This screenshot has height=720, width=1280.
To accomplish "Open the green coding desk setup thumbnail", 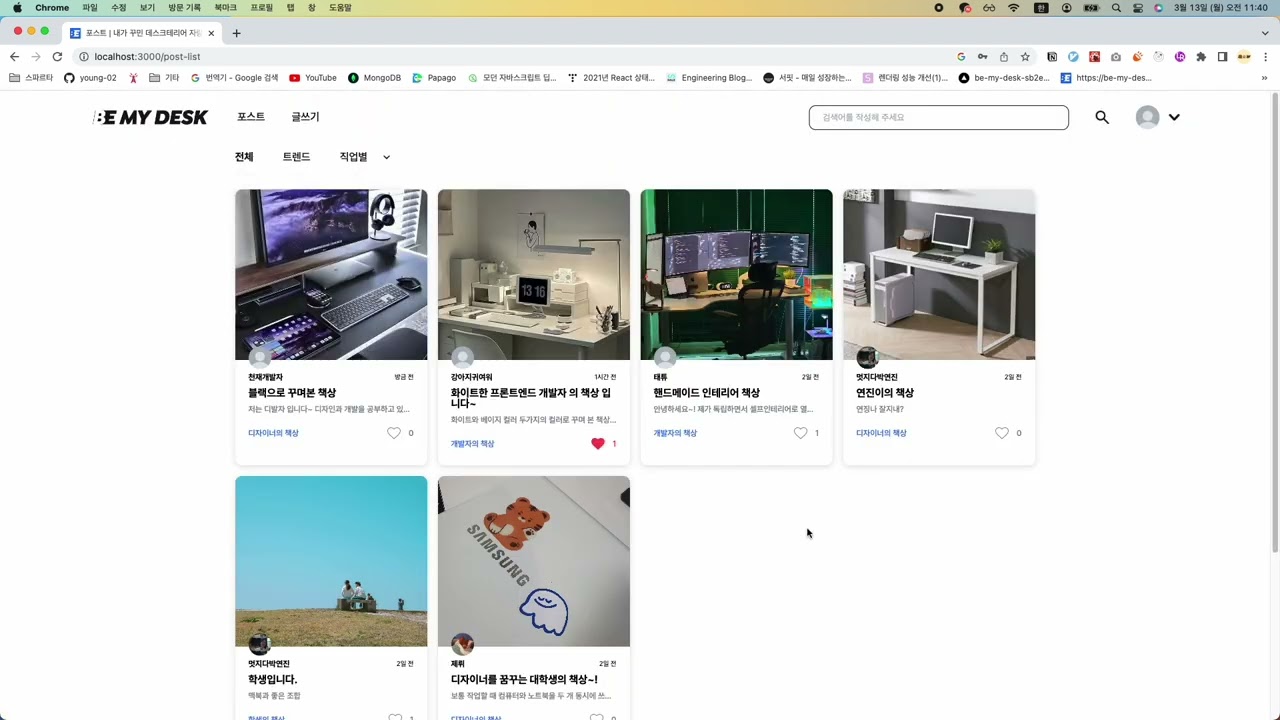I will coord(736,274).
